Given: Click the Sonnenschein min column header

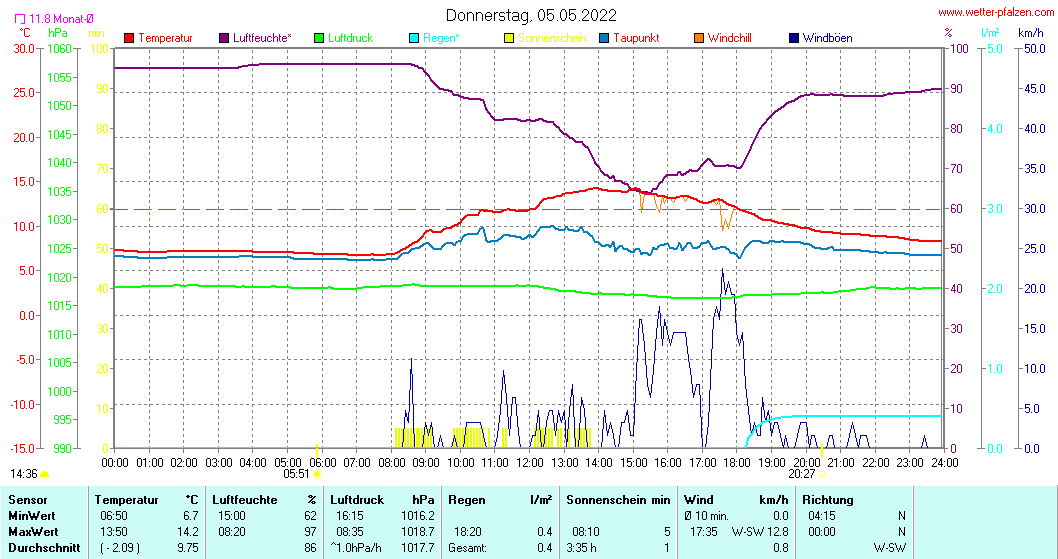Looking at the screenshot, I should 618,500.
